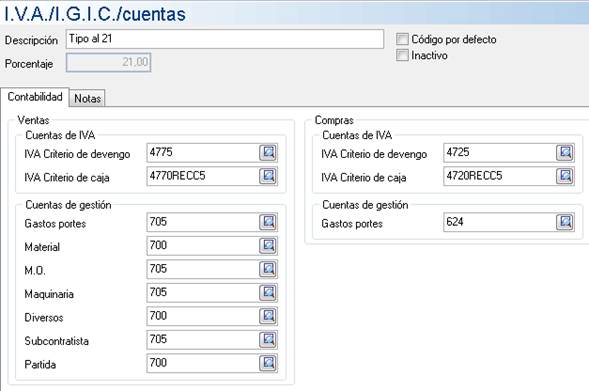Screen dimensions: 589x391
Task: Open account search for Partida
Action: point(268,363)
